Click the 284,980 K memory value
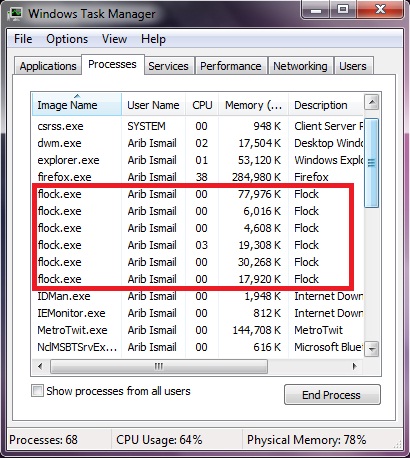This screenshot has width=410, height=458. coord(257,177)
